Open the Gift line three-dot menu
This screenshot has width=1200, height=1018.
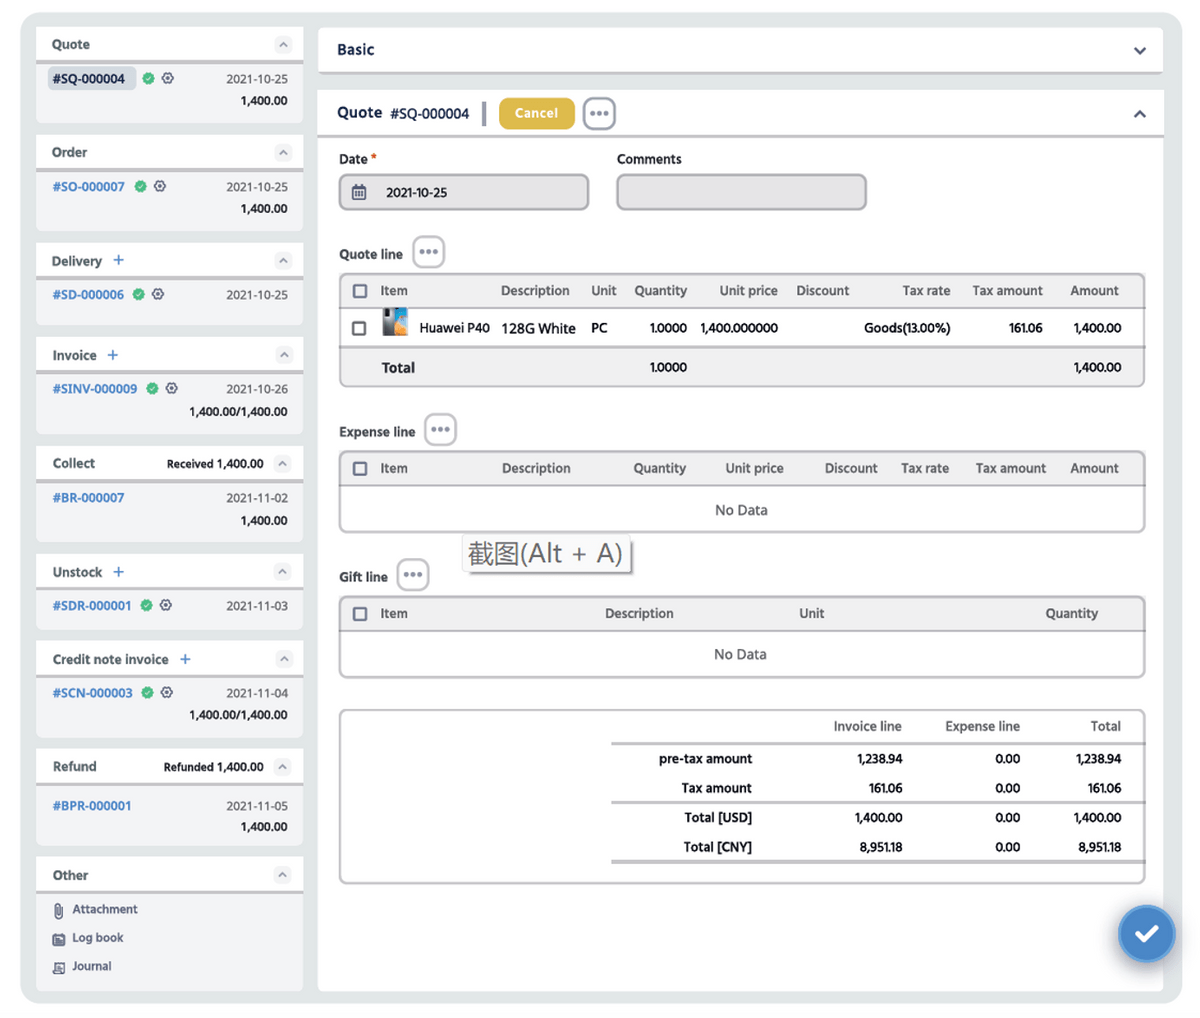412,575
